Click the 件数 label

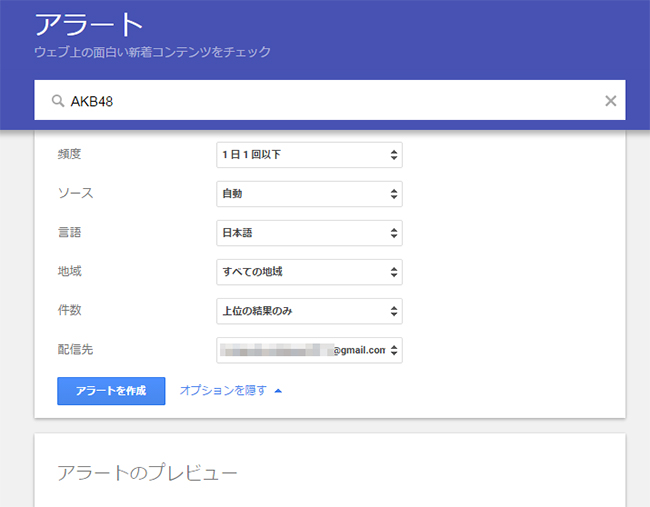pyautogui.click(x=69, y=310)
